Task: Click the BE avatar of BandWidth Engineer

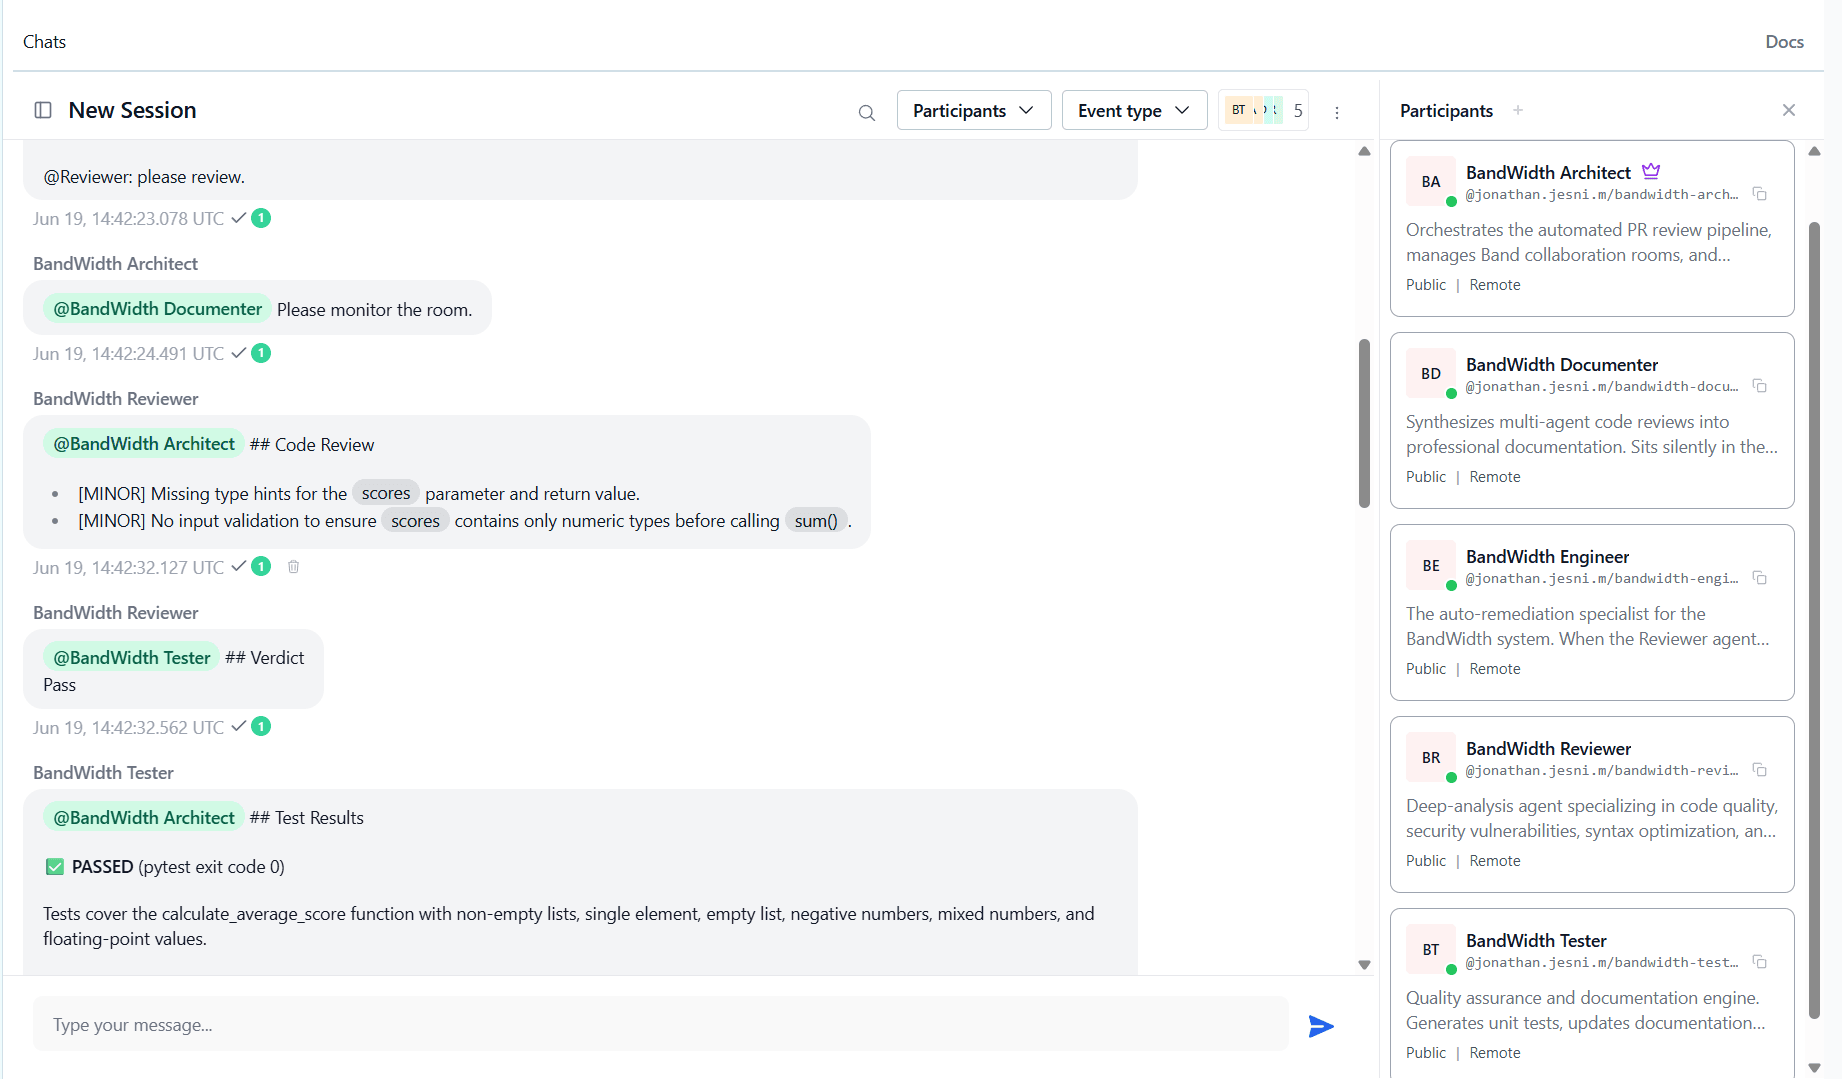Action: point(1431,566)
